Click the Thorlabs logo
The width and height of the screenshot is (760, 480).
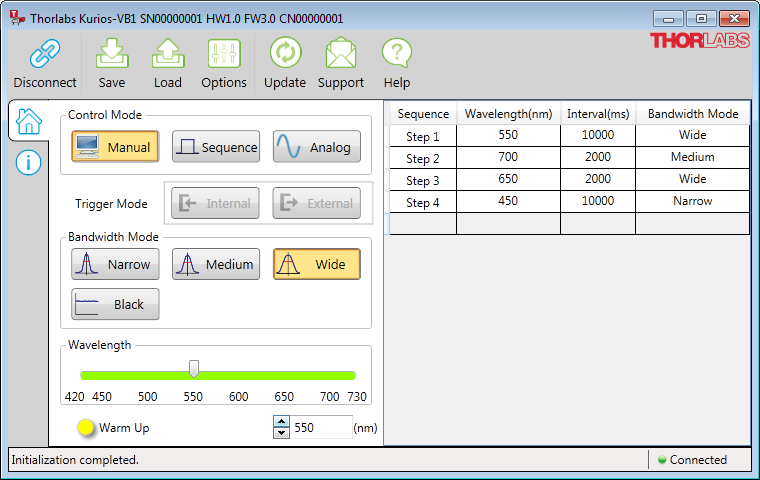pyautogui.click(x=700, y=41)
